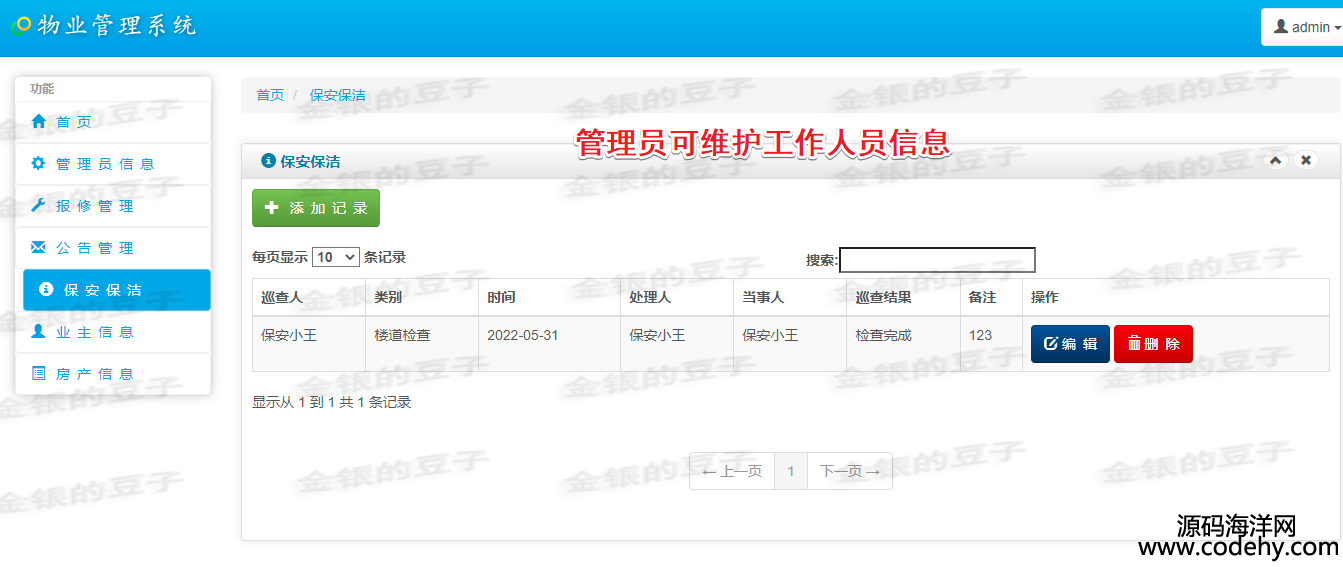Viewport: 1343px width, 567px height.
Task: Open the records per page dropdown
Action: pos(335,257)
